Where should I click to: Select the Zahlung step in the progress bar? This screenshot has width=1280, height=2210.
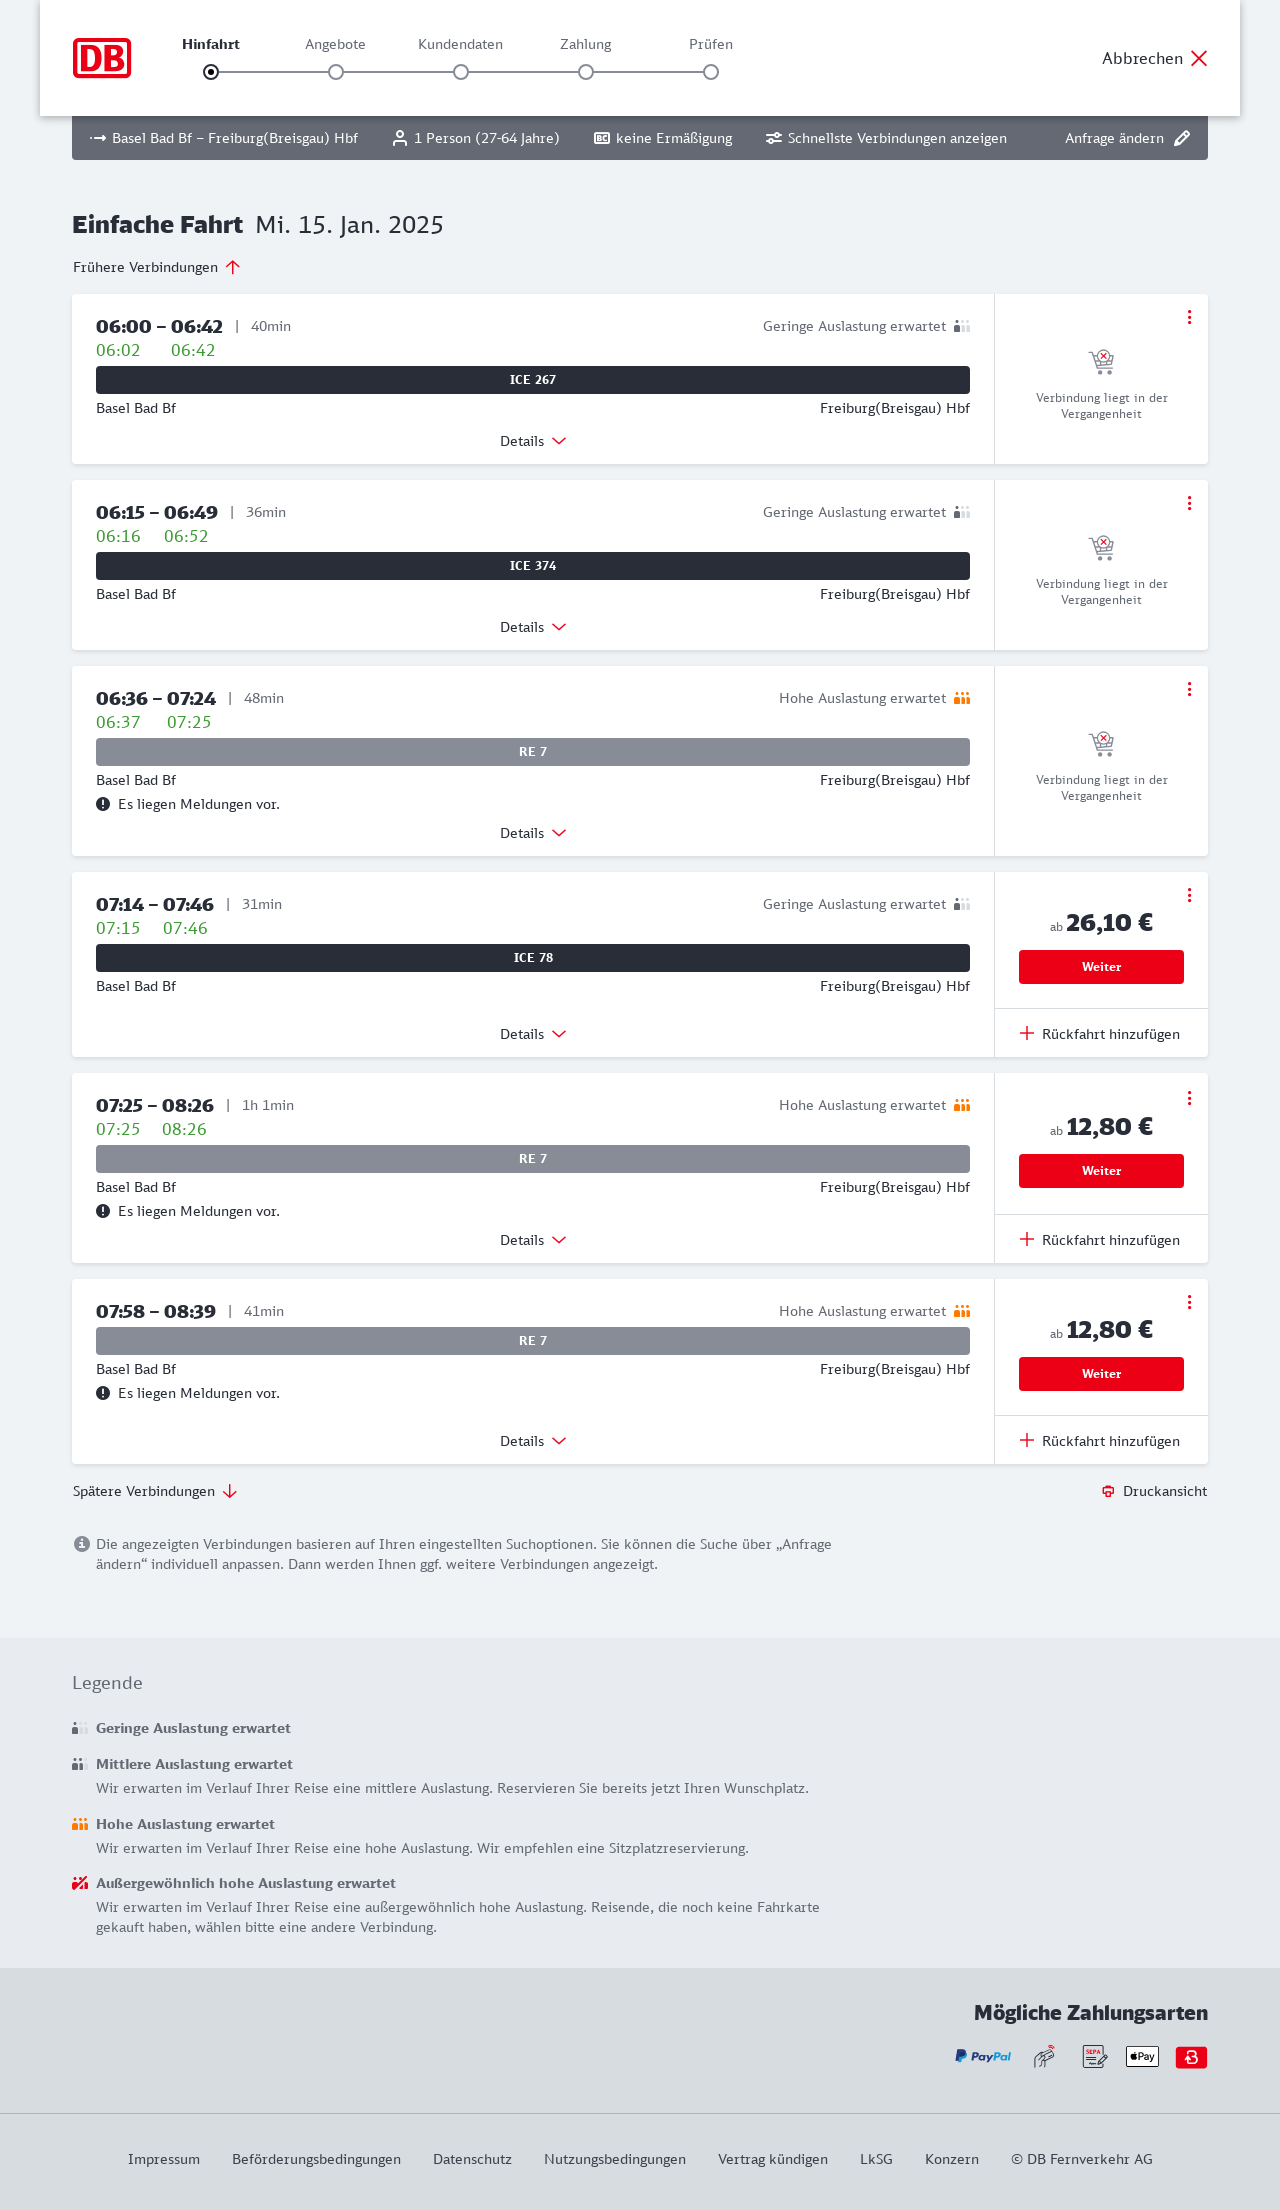click(586, 71)
